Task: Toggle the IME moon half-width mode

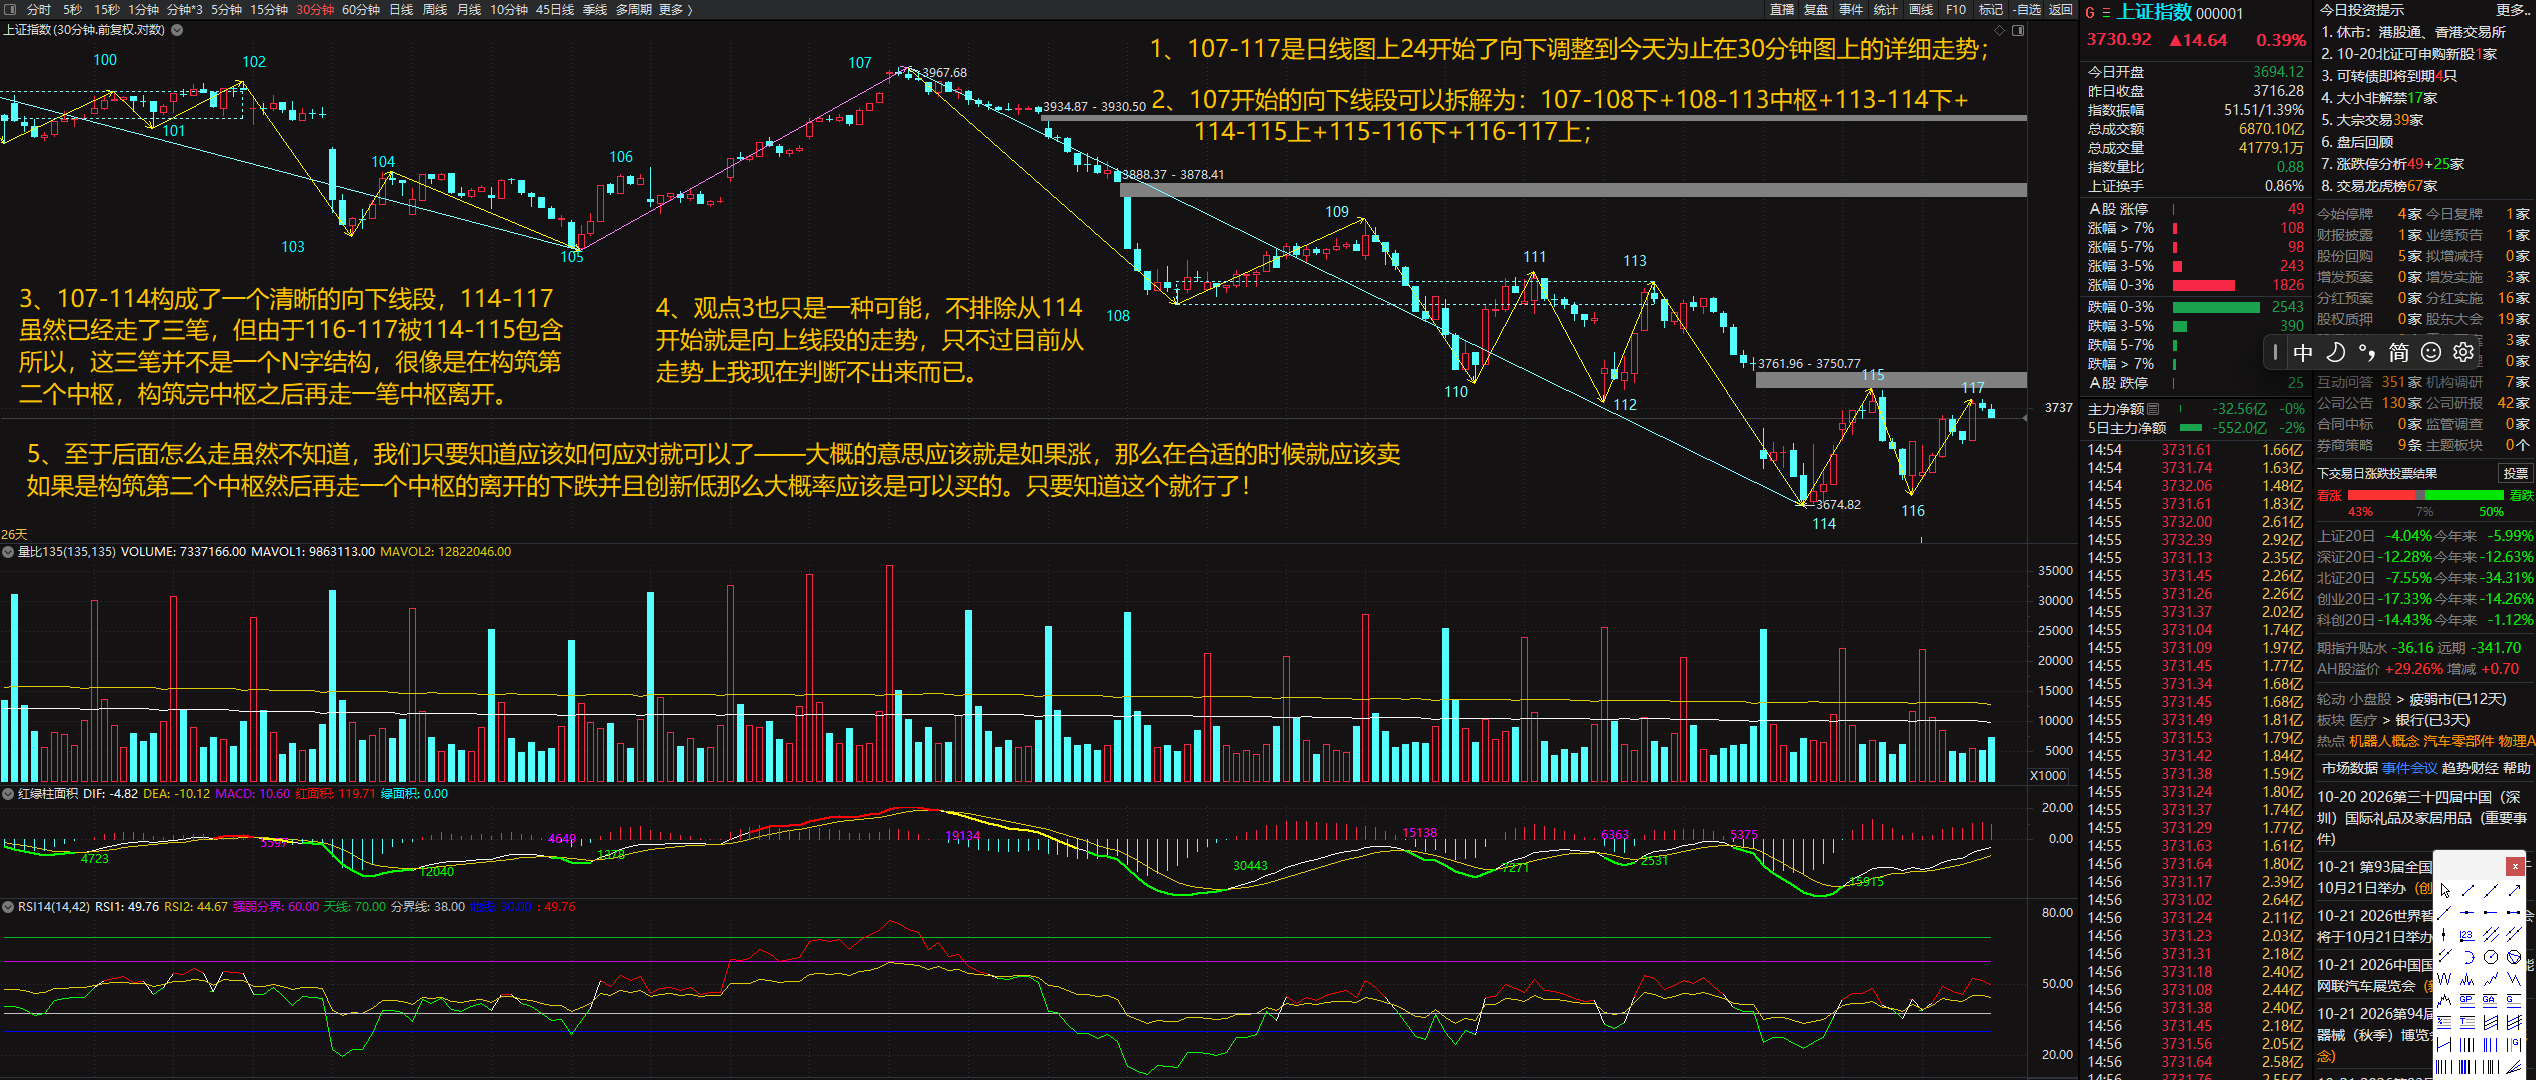Action: pyautogui.click(x=2335, y=352)
